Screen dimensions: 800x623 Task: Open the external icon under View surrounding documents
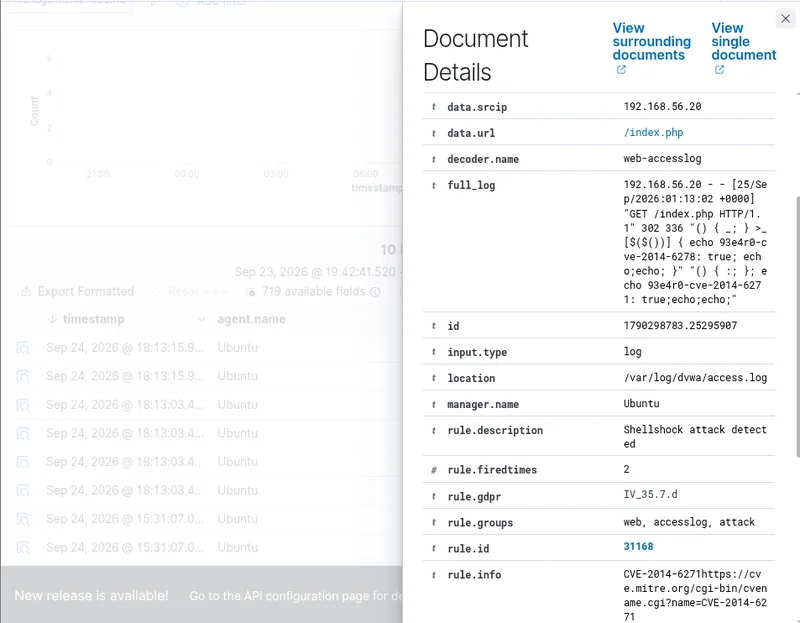621,69
